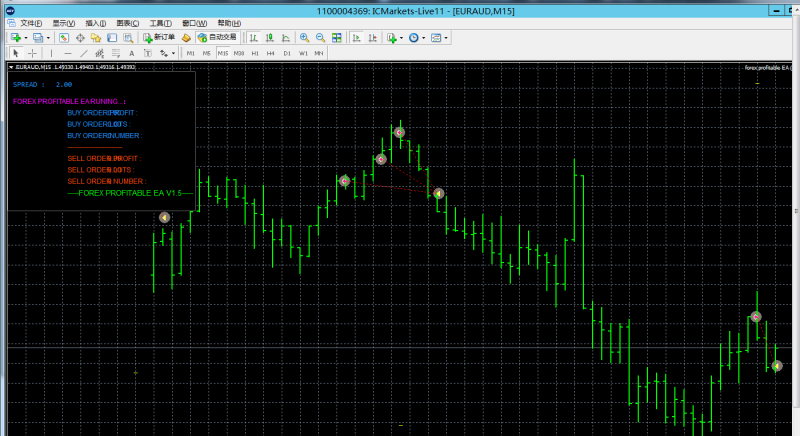Click the SPREAD : 2.00 label
The image size is (800, 436).
tap(42, 85)
